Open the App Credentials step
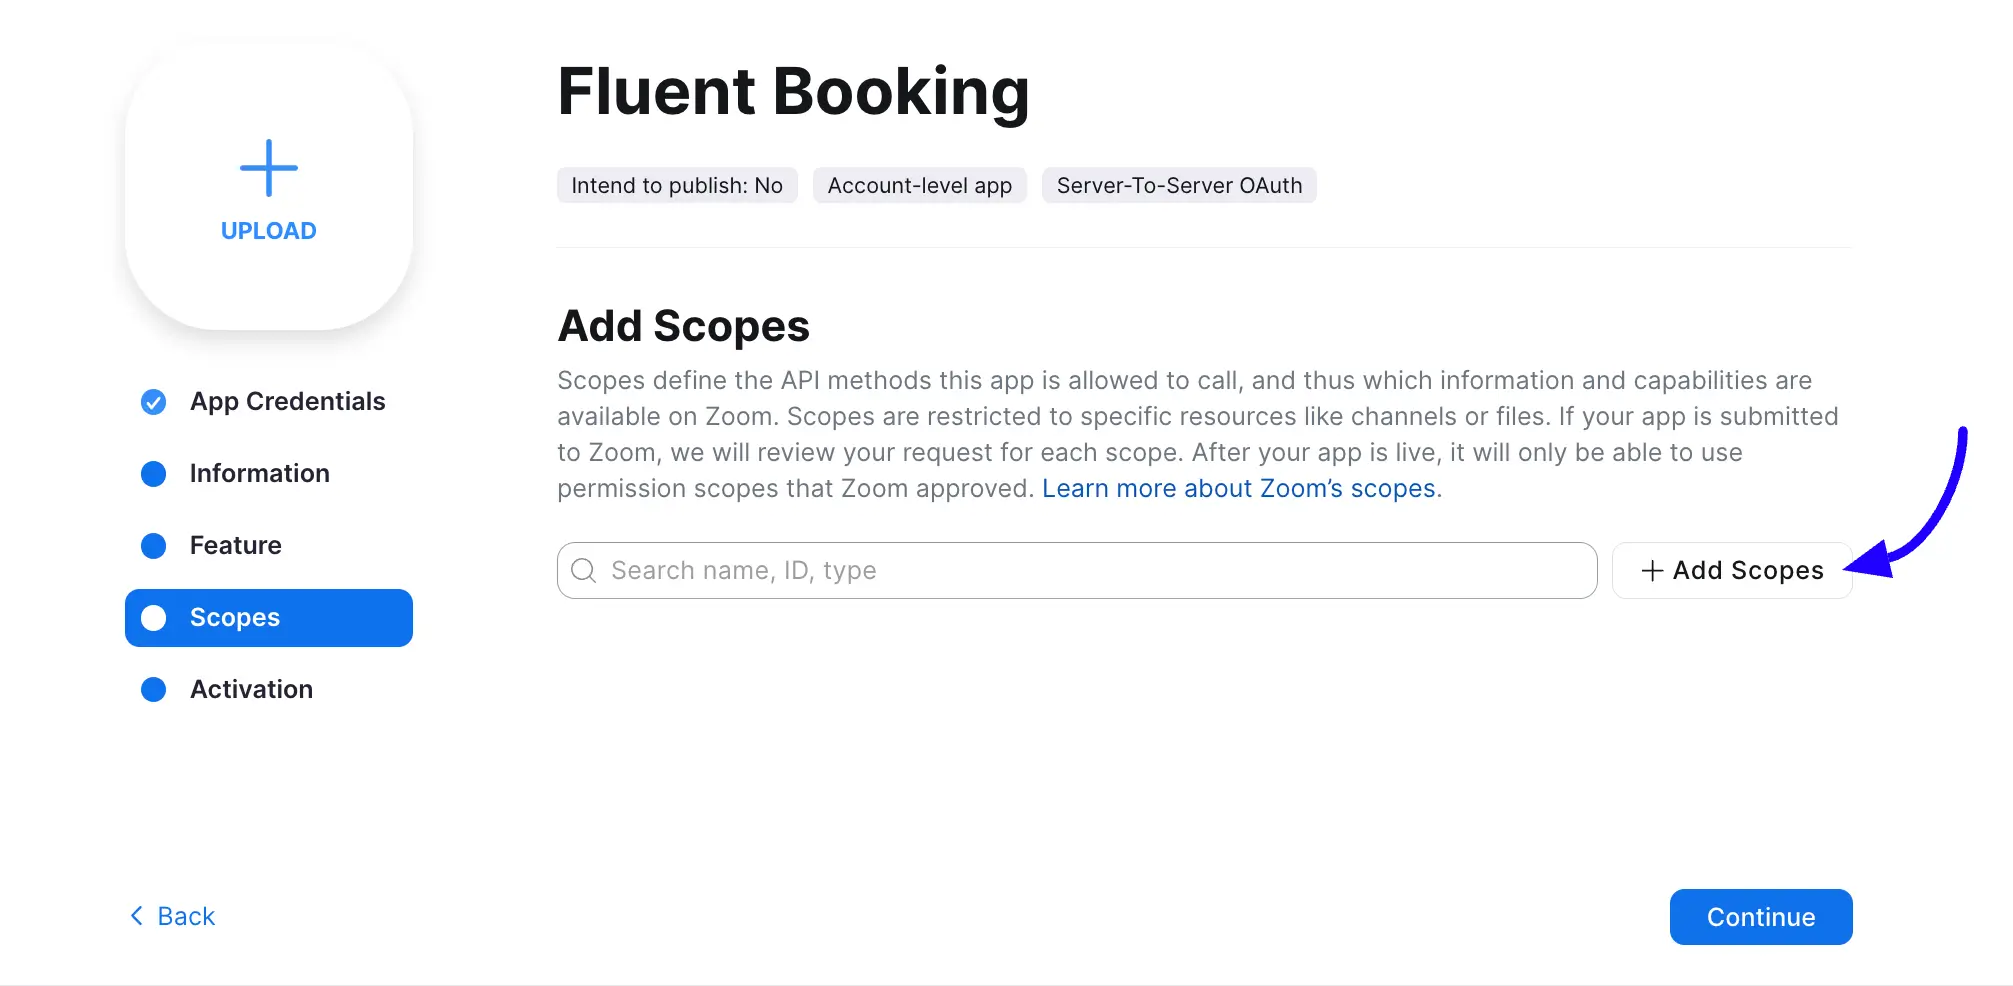Screen dimensions: 2013x986 pyautogui.click(x=287, y=402)
